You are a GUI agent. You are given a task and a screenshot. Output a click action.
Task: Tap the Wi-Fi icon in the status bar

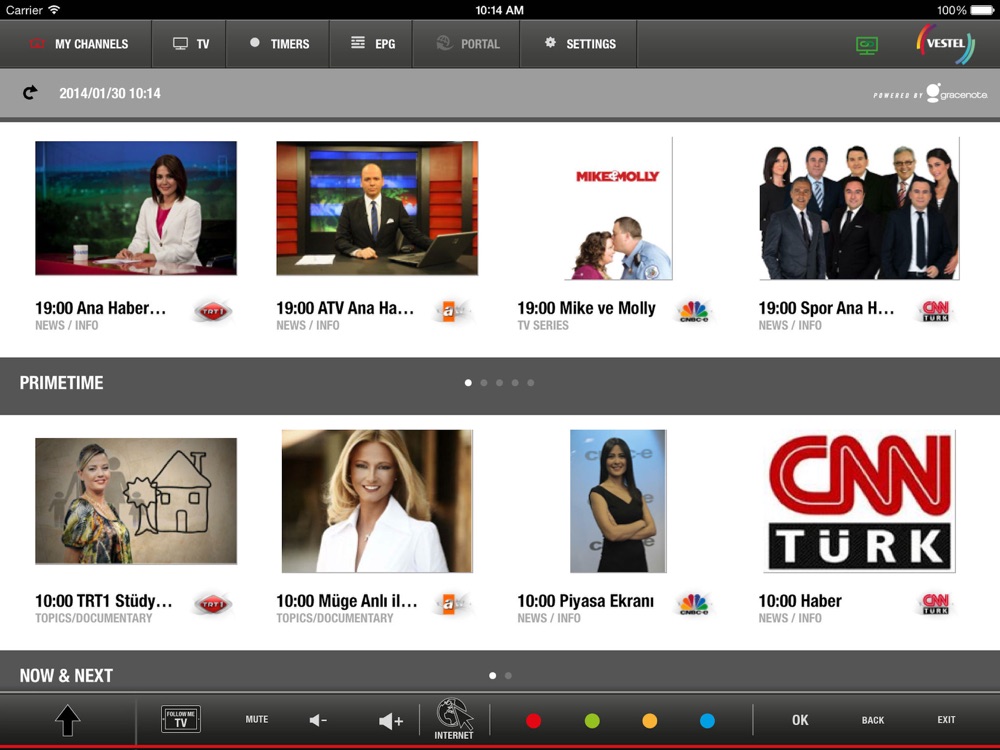pyautogui.click(x=54, y=10)
